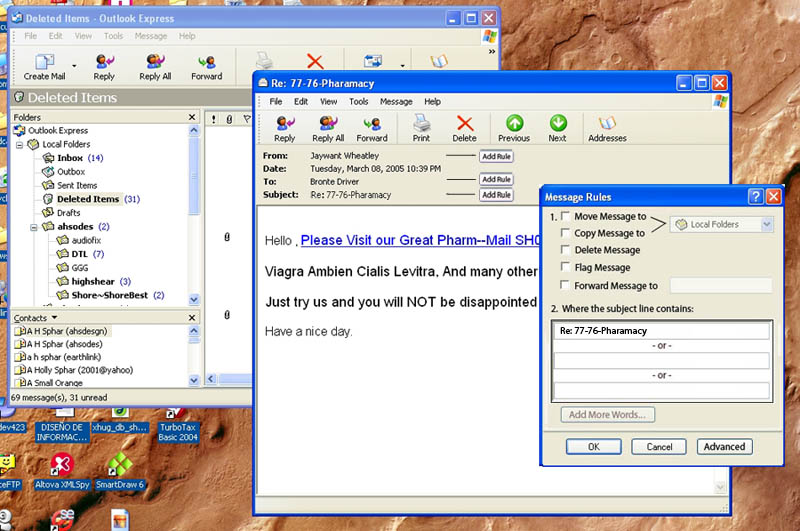Open the DTL folder
This screenshot has width=800, height=531.
point(80,254)
